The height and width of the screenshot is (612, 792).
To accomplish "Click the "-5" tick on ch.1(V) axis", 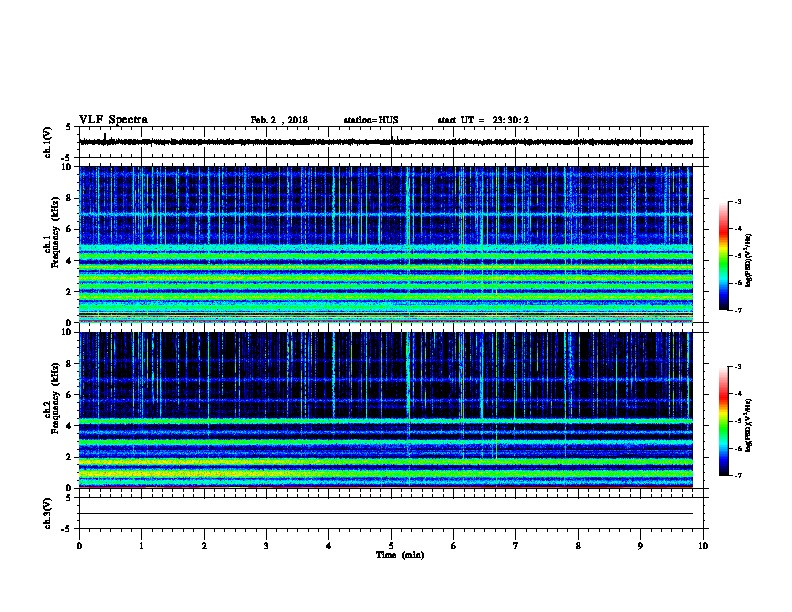I will [x=68, y=158].
